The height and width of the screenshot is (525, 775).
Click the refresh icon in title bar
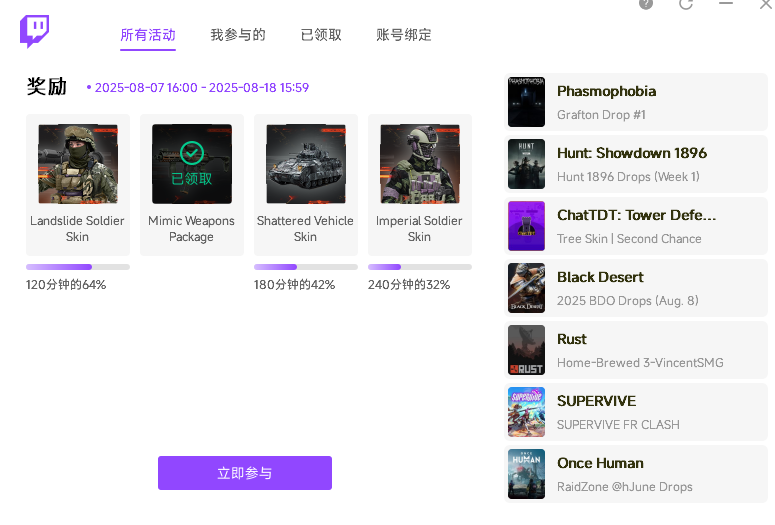click(x=686, y=4)
